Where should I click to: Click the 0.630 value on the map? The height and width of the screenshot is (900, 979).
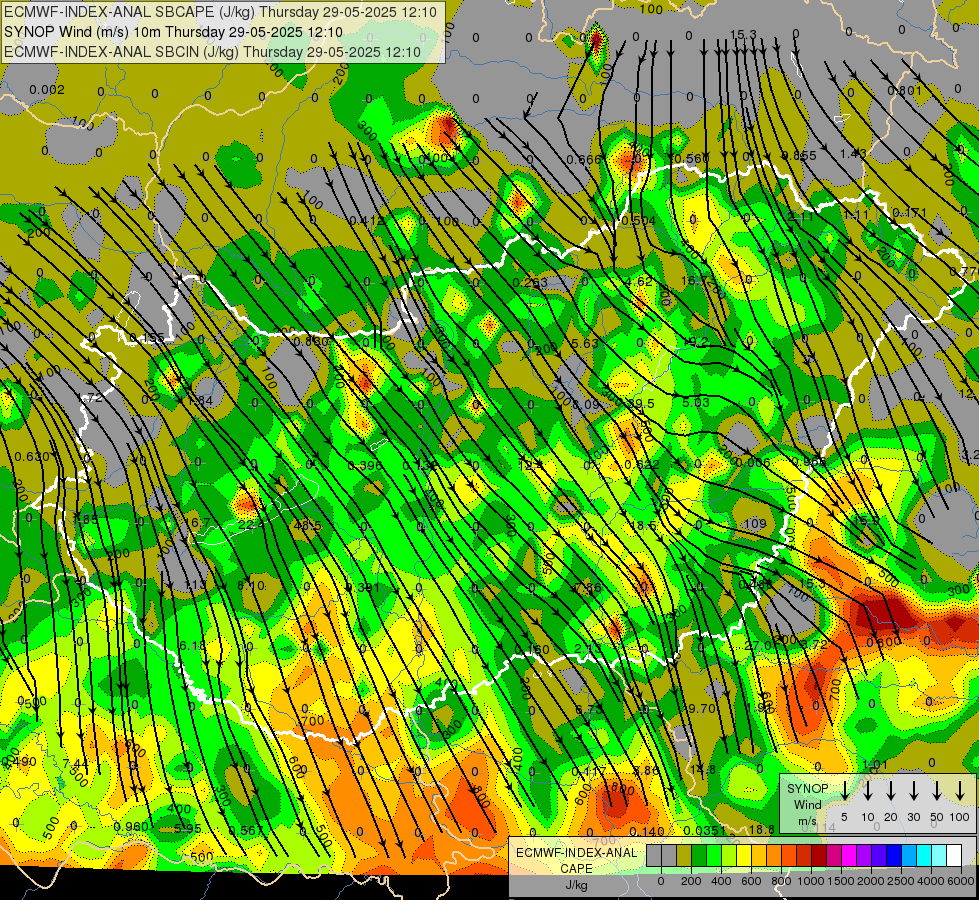32,457
